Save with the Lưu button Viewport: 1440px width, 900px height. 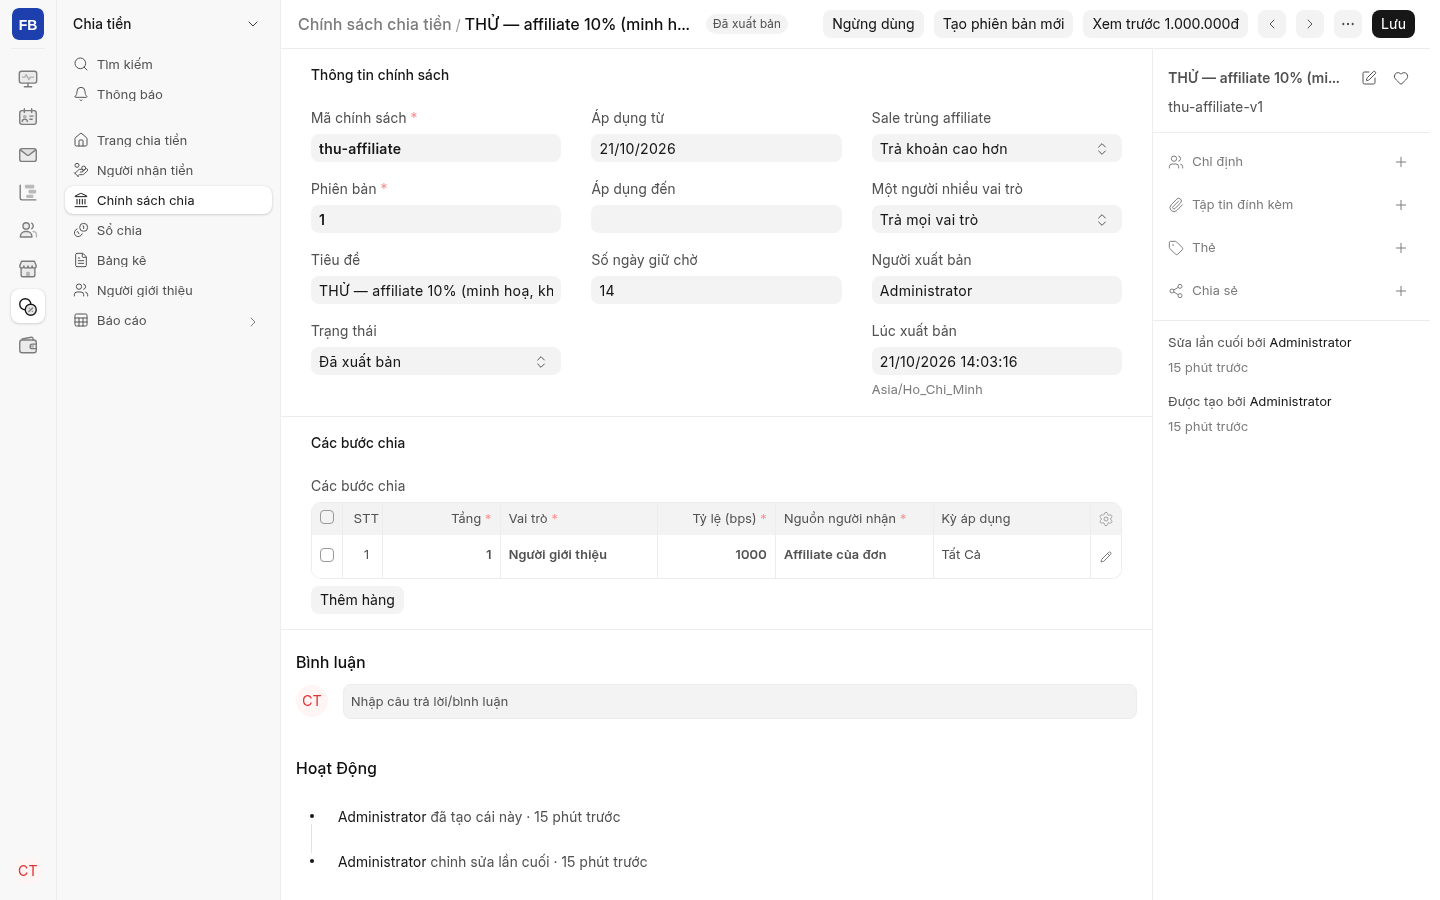coord(1393,24)
